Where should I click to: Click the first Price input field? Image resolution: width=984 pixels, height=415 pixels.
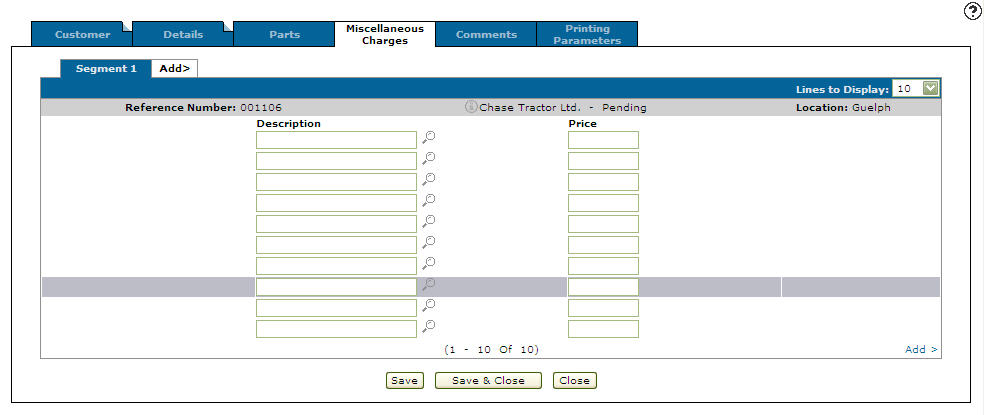point(603,140)
